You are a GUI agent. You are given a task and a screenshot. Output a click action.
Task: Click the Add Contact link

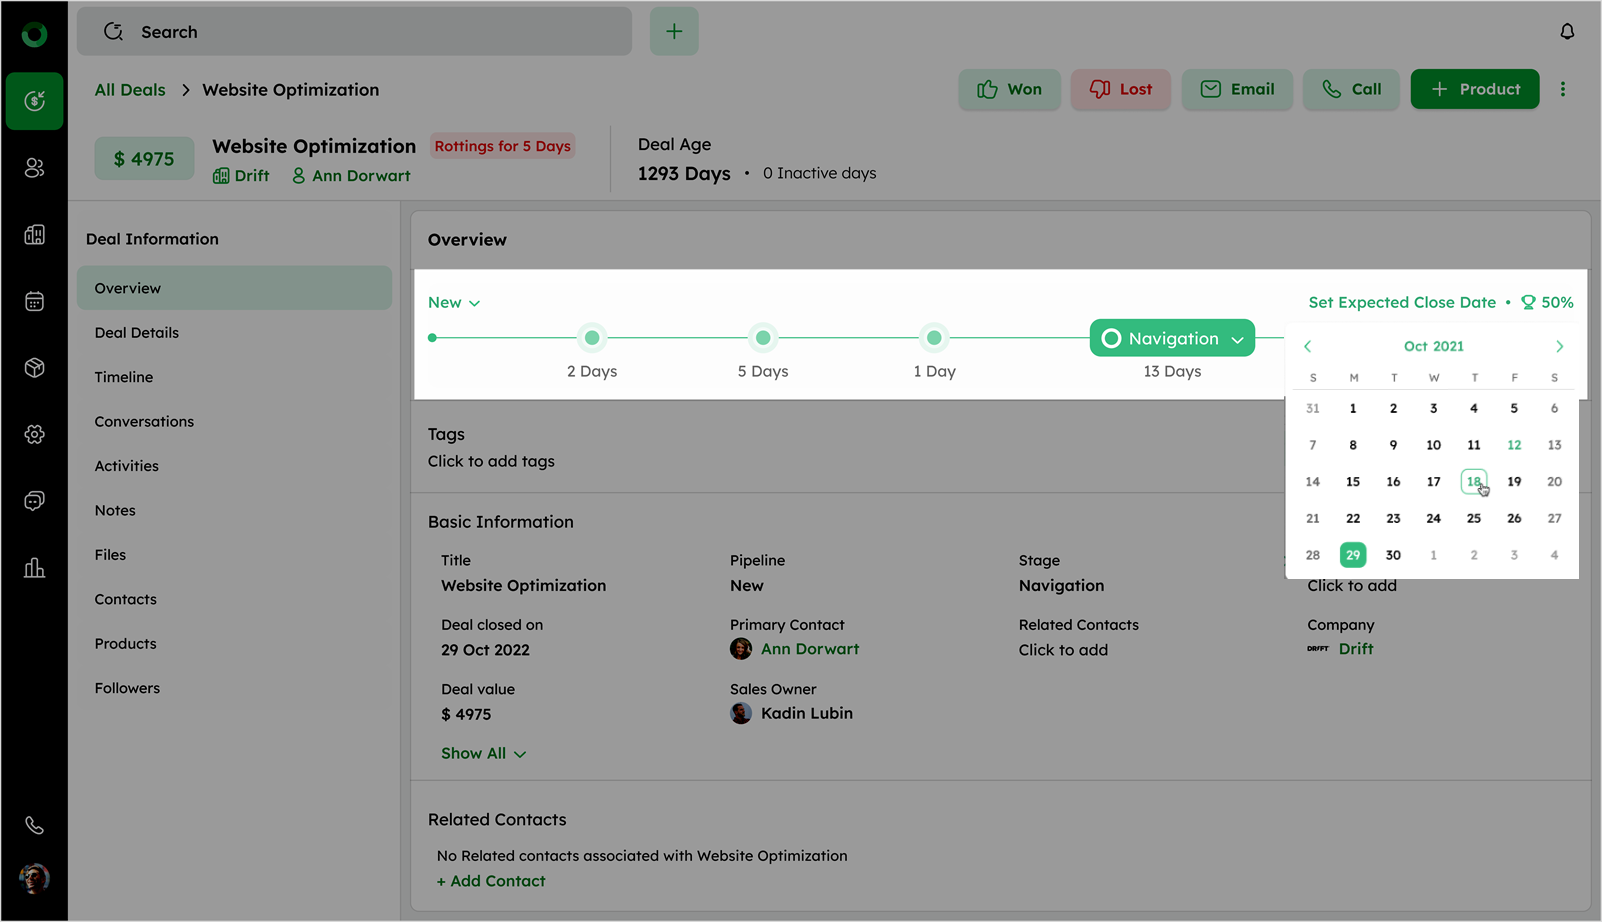491,881
